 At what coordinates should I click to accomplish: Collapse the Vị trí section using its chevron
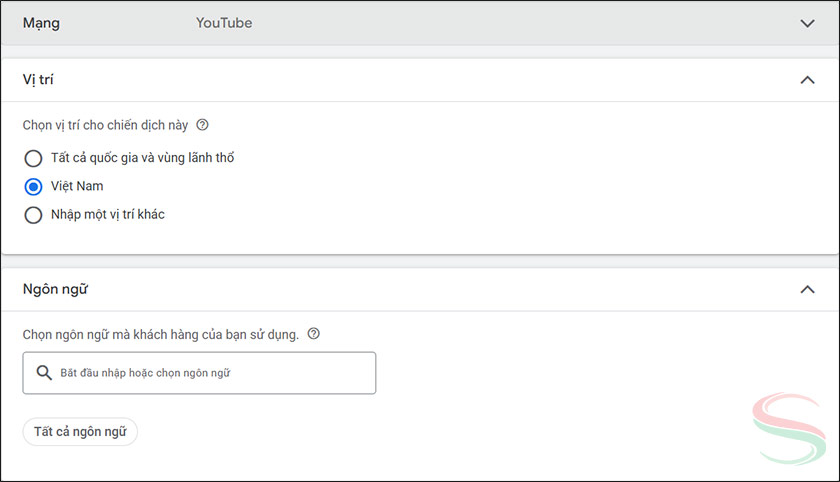tap(808, 80)
